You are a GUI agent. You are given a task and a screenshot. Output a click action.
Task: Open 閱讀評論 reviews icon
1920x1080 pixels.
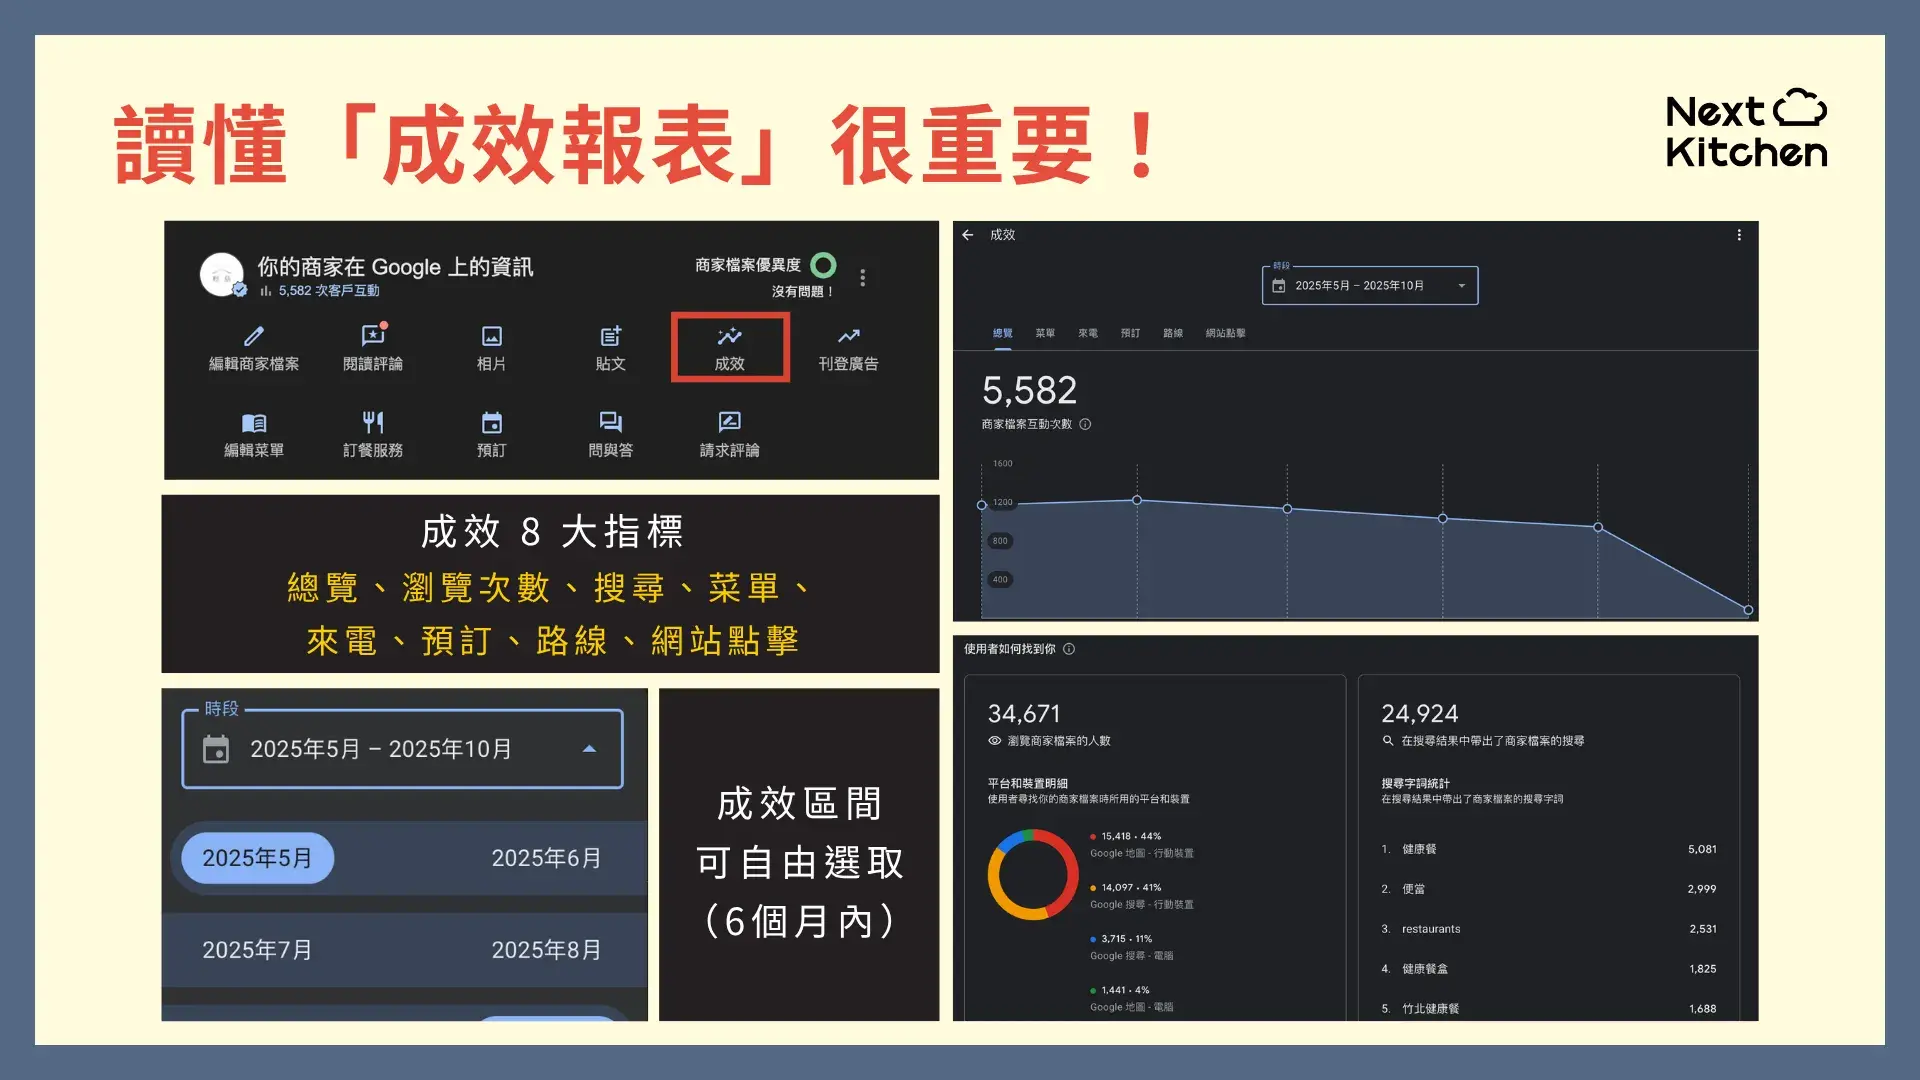coord(372,337)
